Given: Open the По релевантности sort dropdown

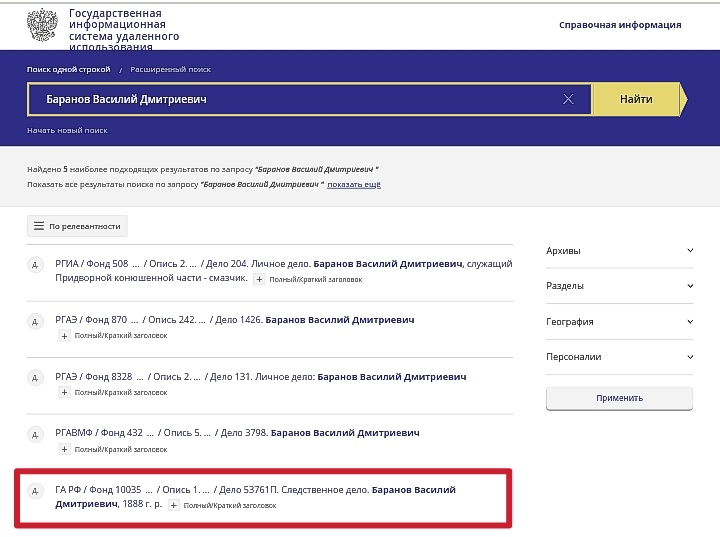Looking at the screenshot, I should coord(77,226).
